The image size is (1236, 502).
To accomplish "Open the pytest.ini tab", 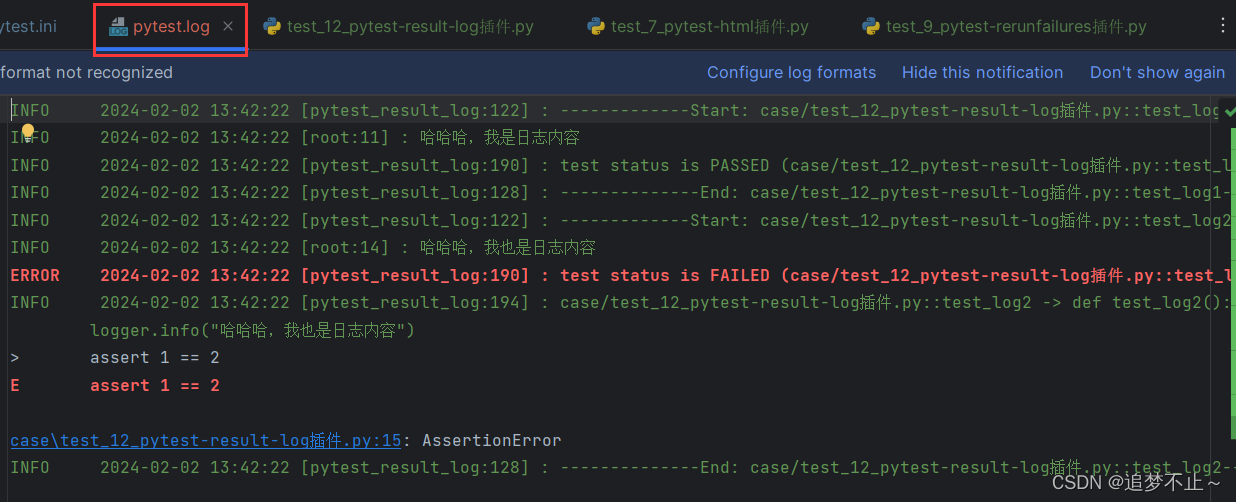I will [28, 27].
